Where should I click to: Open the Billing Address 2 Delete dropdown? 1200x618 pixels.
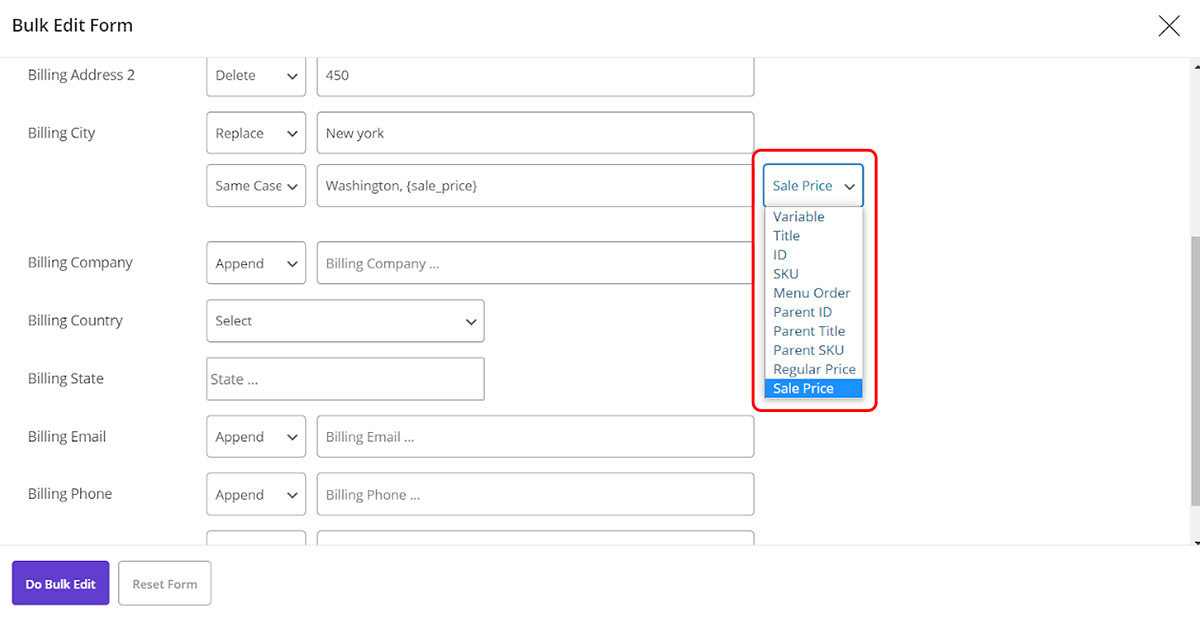point(256,76)
